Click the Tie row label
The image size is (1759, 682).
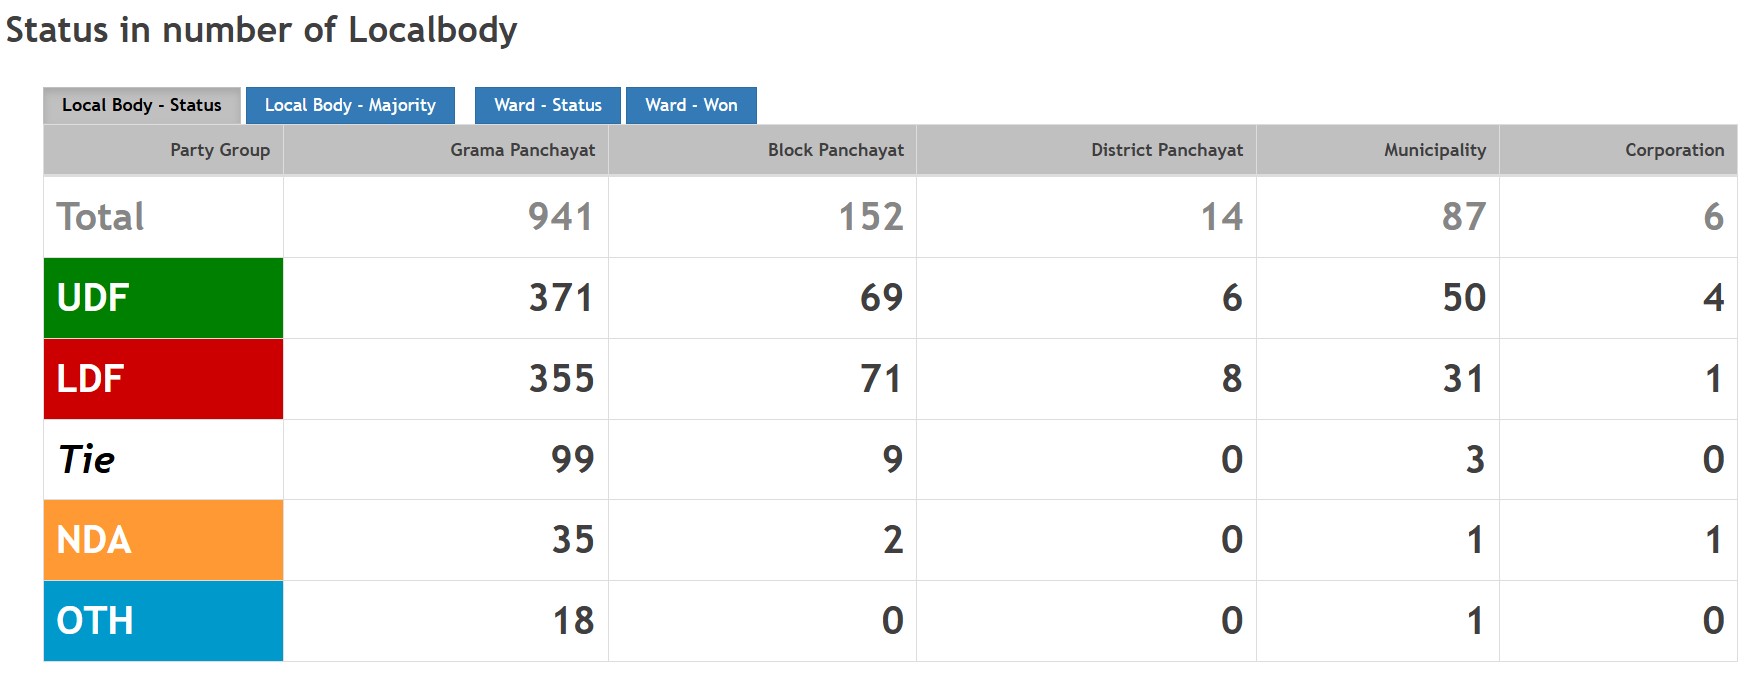(87, 460)
